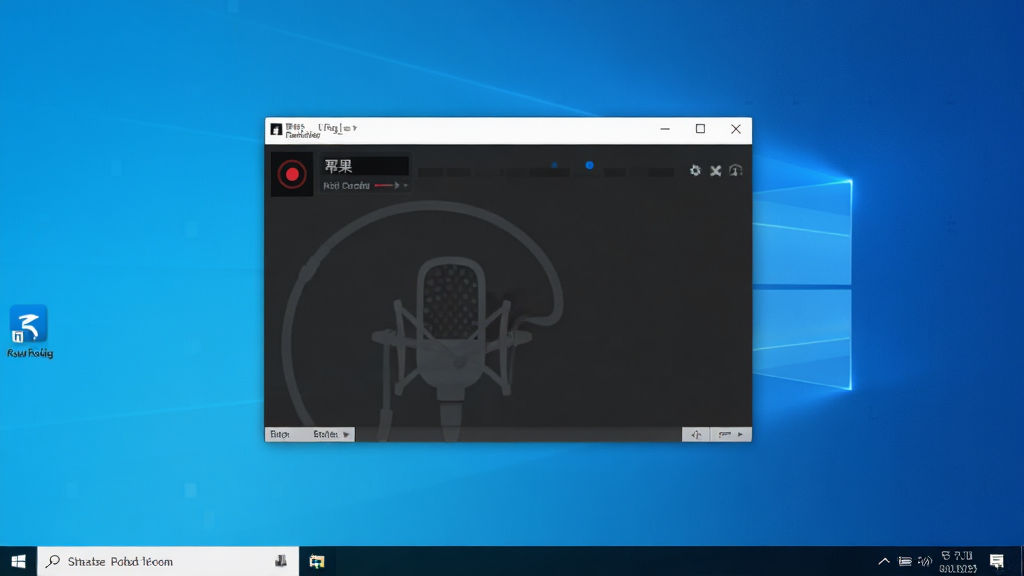Start recording with the red record button
The width and height of the screenshot is (1024, 576).
tap(292, 174)
